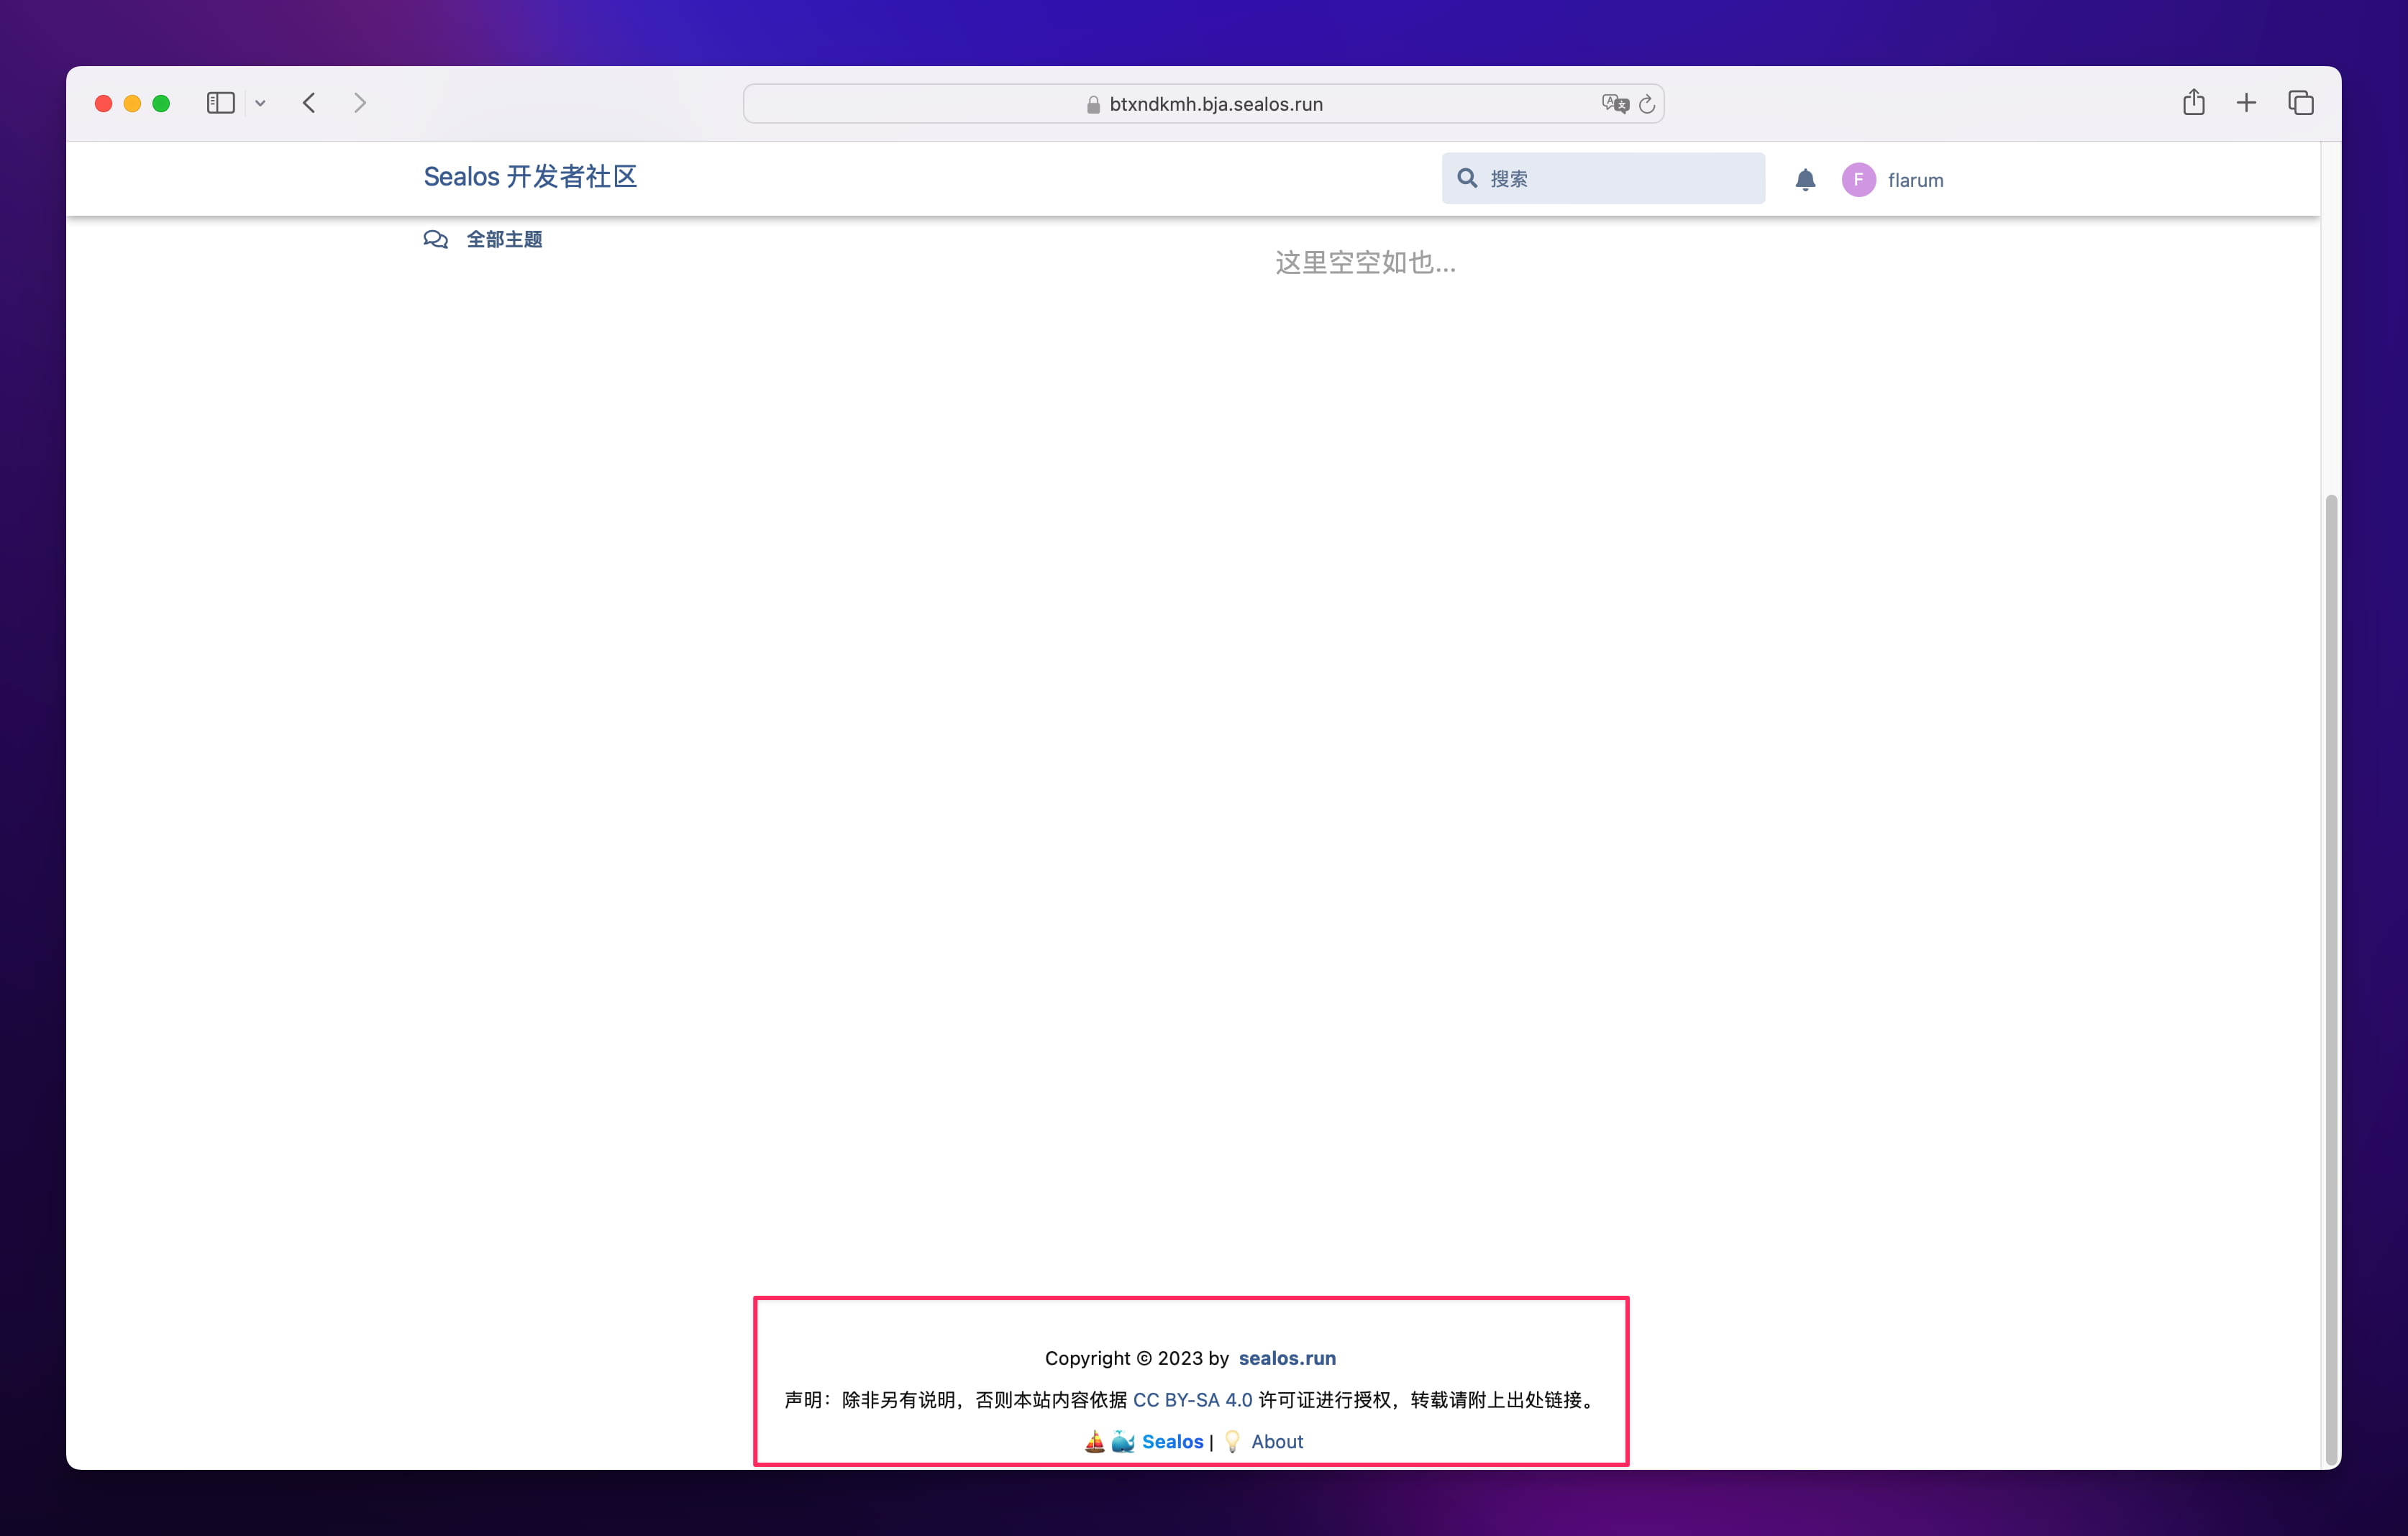The image size is (2408, 1536).
Task: Open the notifications bell
Action: (x=1806, y=180)
